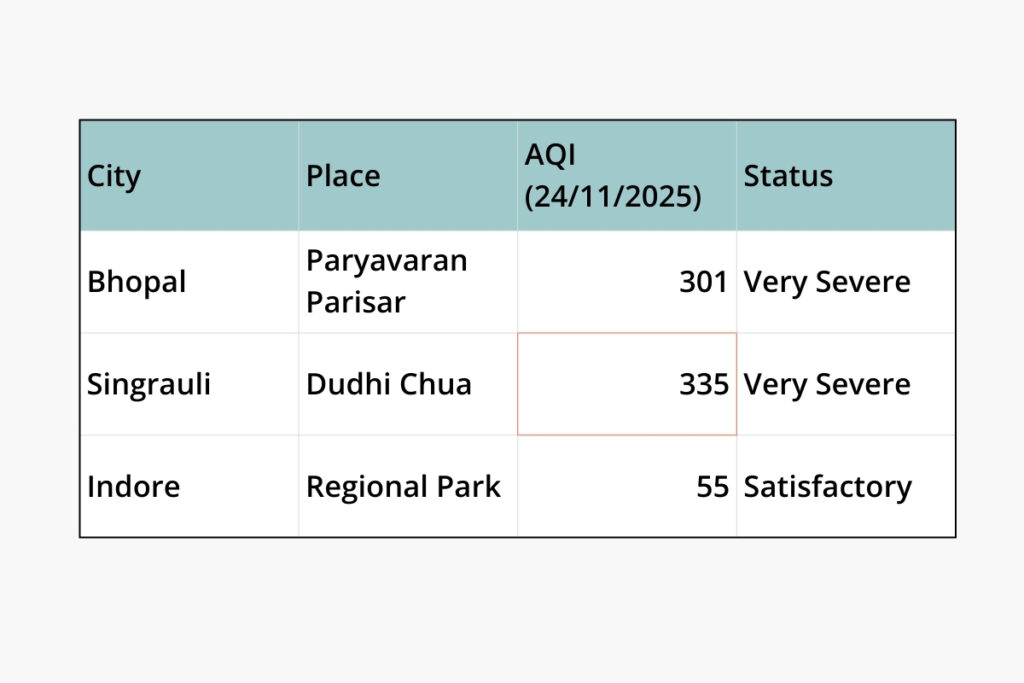Select the Place column header
1024x683 pixels.
pos(343,176)
